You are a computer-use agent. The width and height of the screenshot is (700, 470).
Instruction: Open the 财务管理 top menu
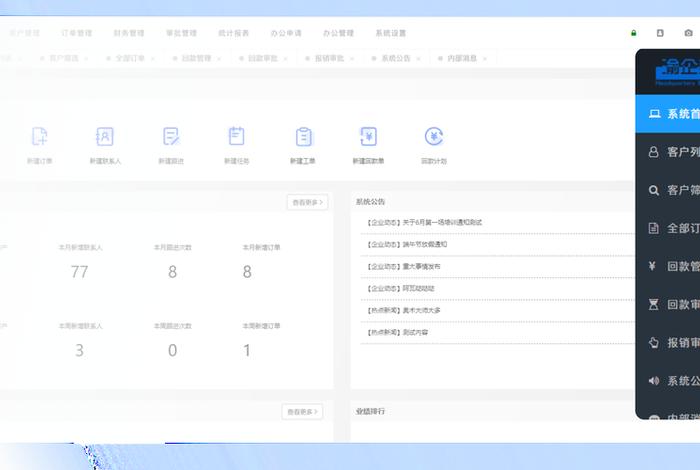[129, 33]
